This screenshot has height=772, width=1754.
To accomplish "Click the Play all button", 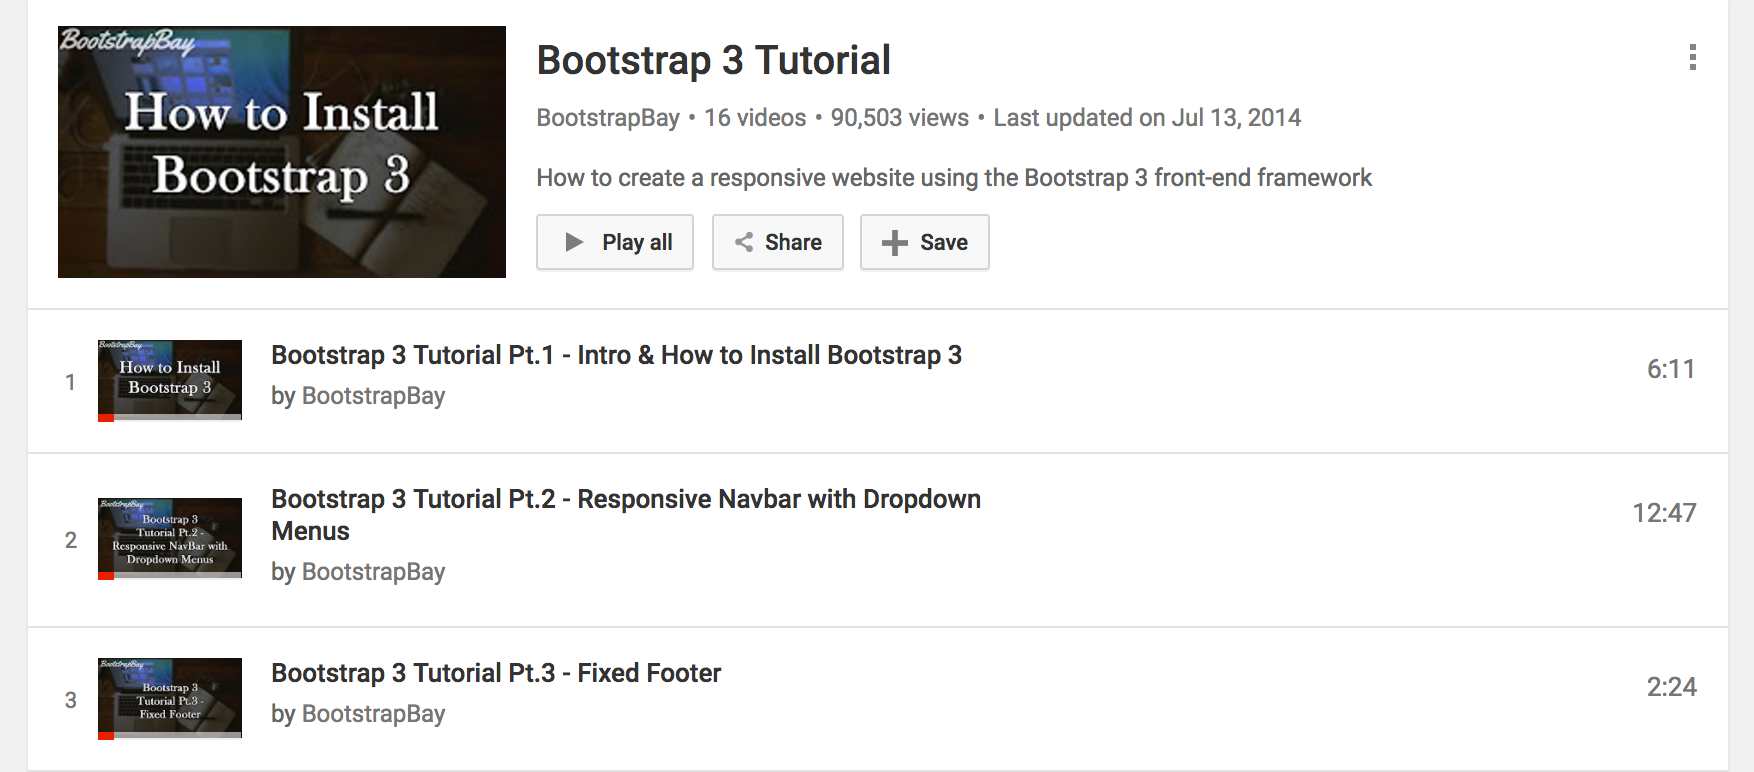I will click(615, 242).
